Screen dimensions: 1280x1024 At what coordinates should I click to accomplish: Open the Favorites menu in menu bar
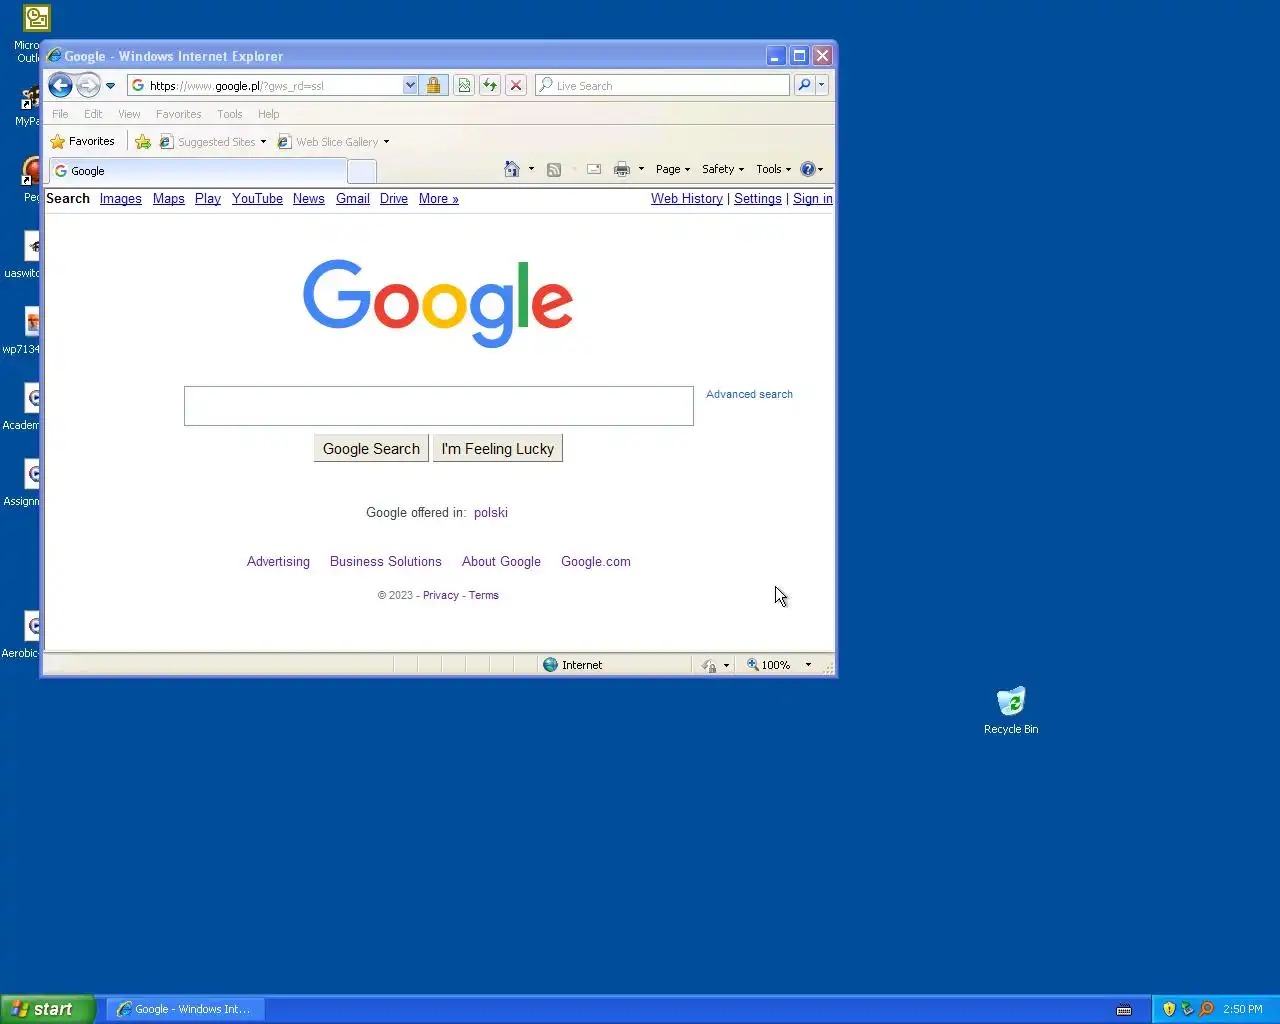coord(178,114)
